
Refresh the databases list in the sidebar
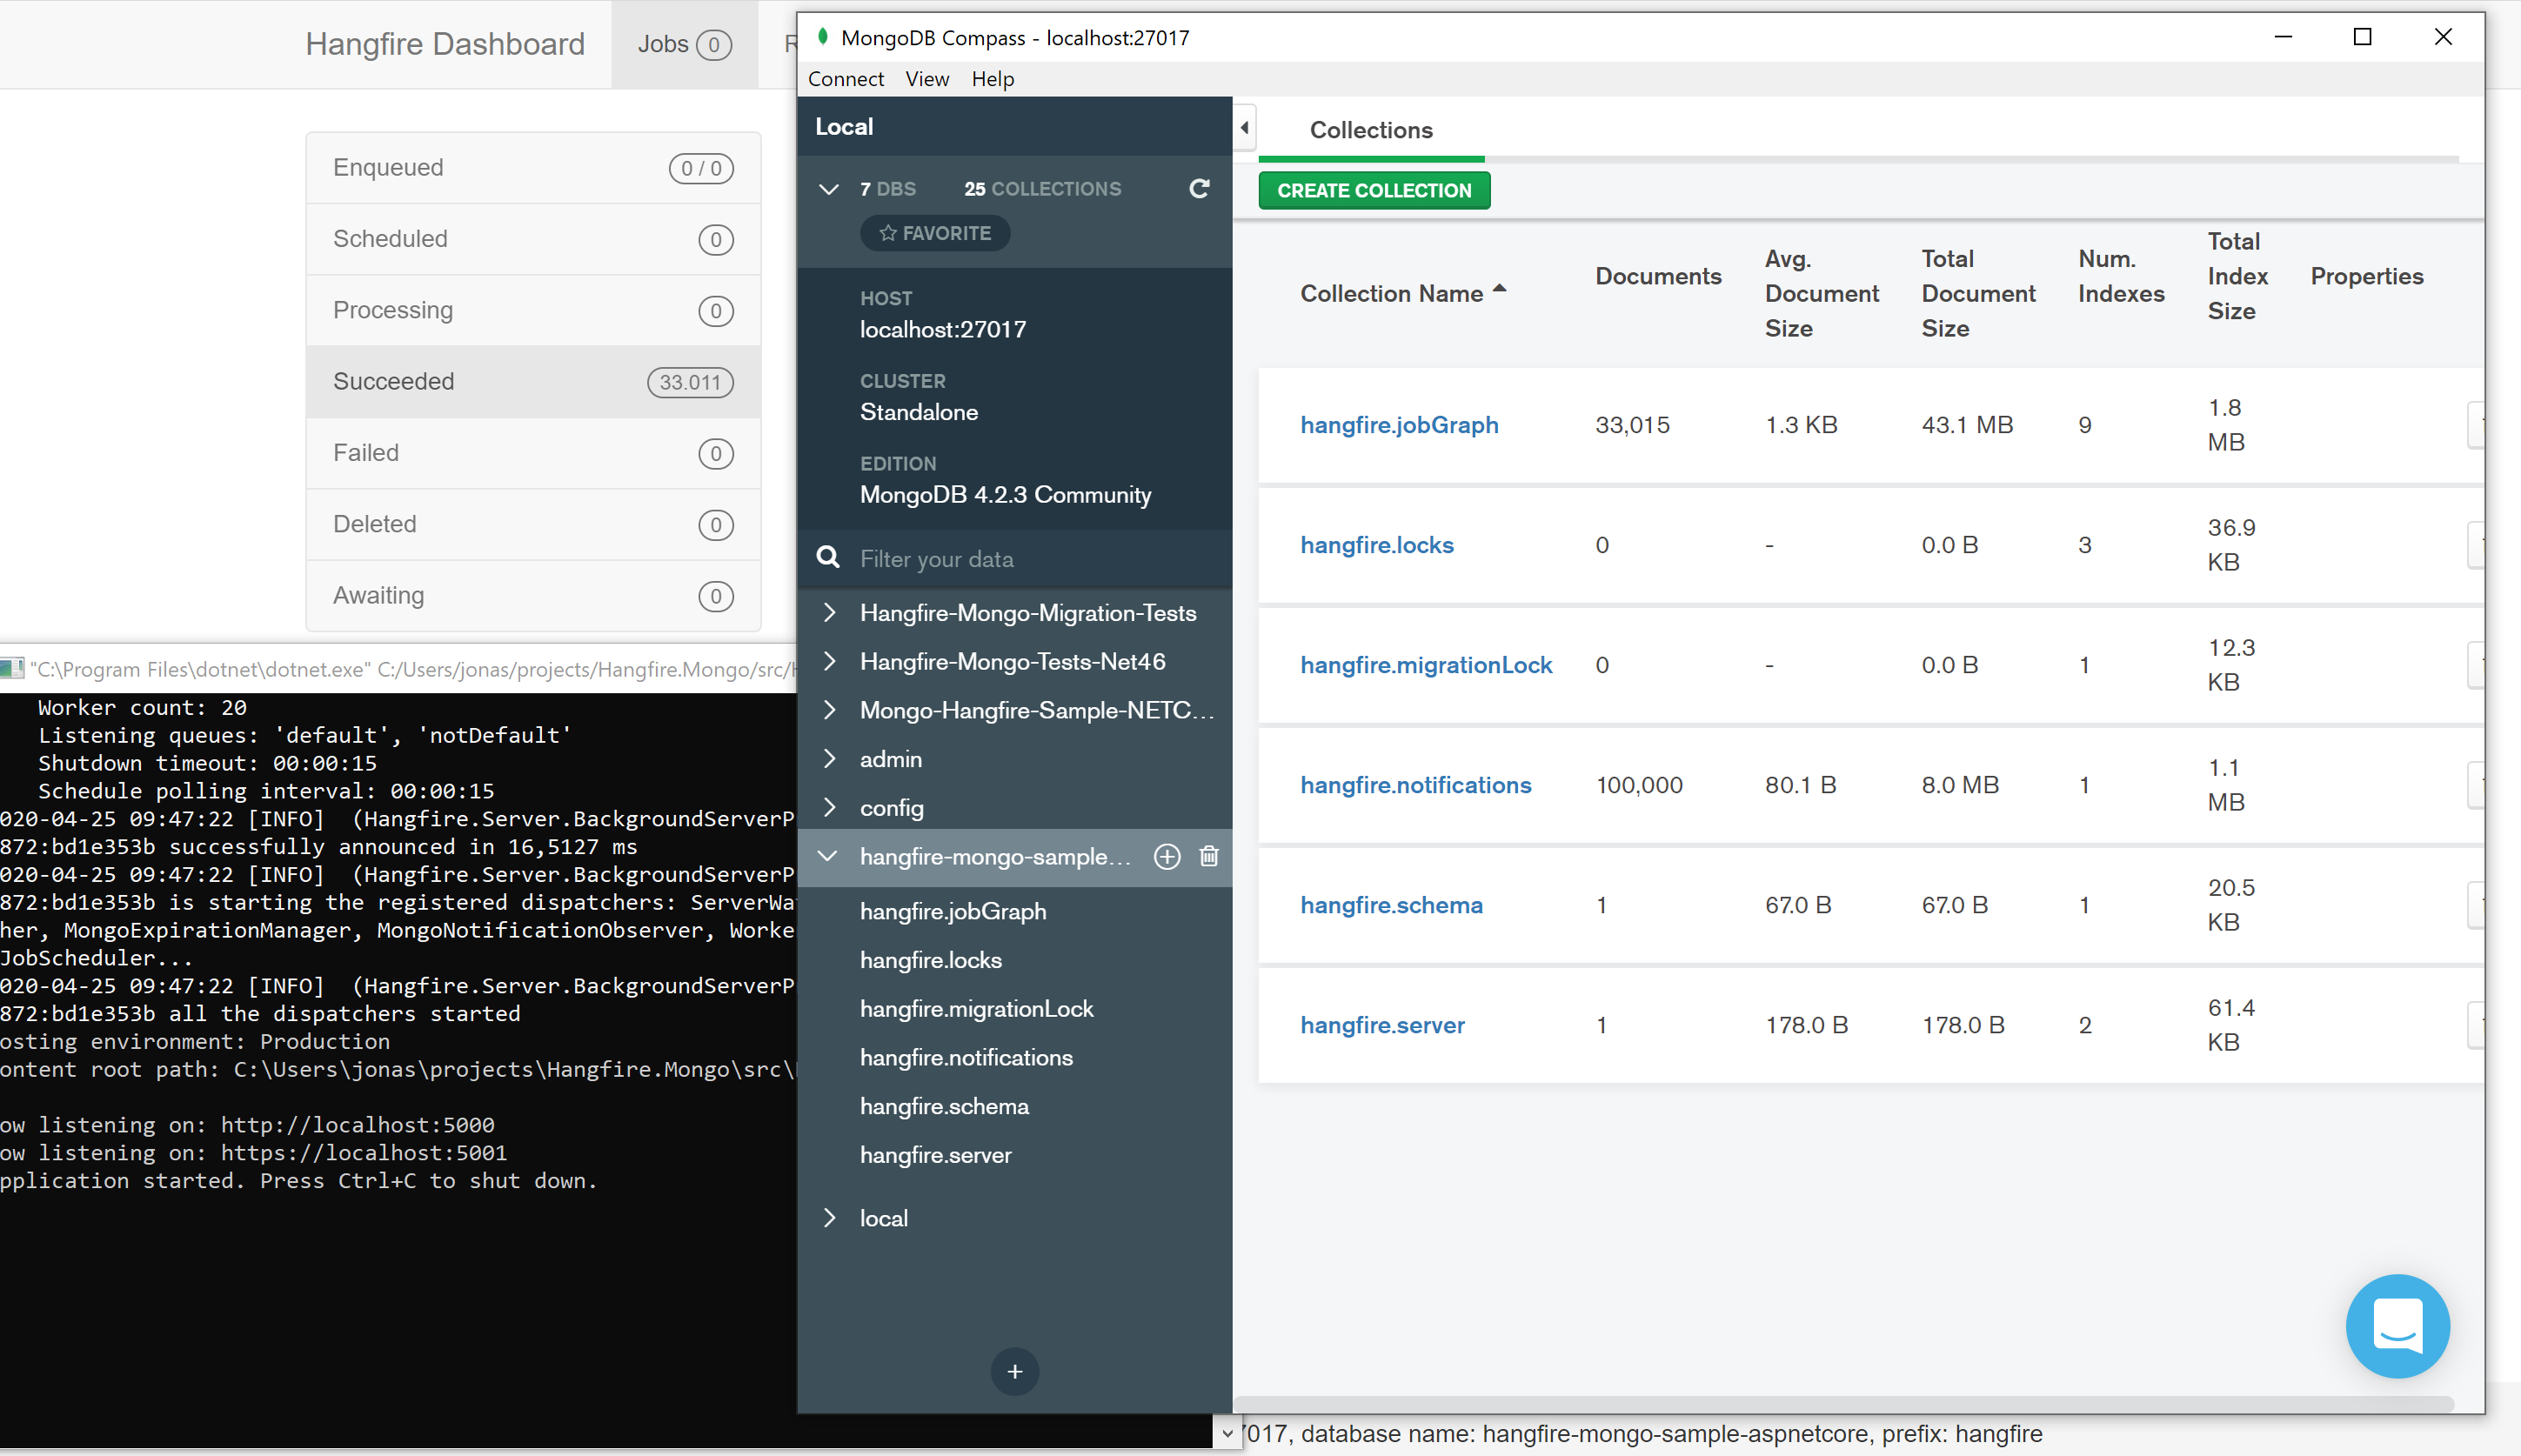click(1199, 188)
